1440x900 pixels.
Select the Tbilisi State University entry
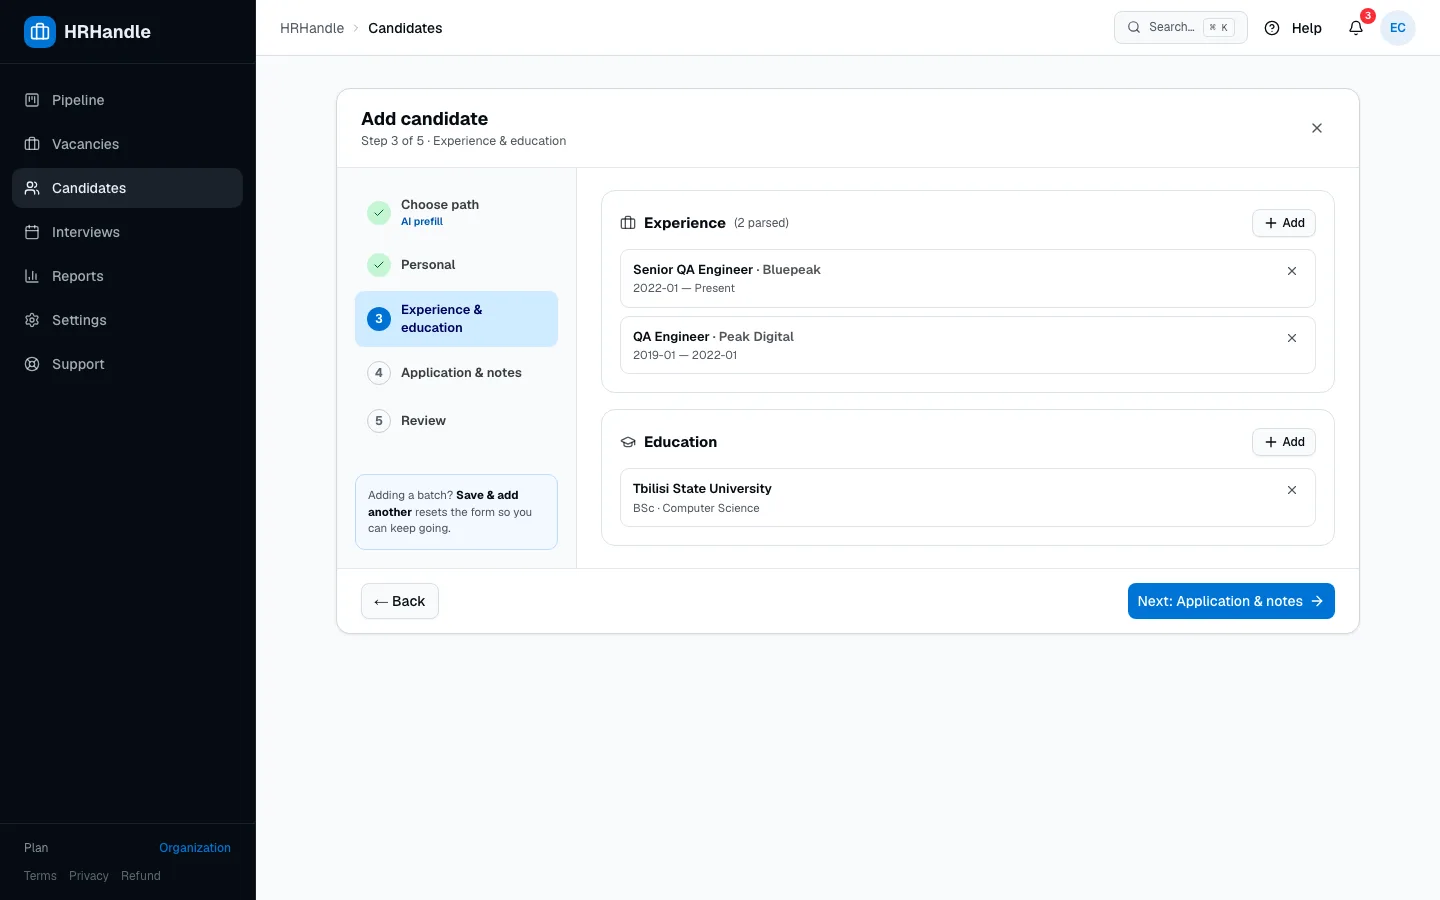(967, 497)
